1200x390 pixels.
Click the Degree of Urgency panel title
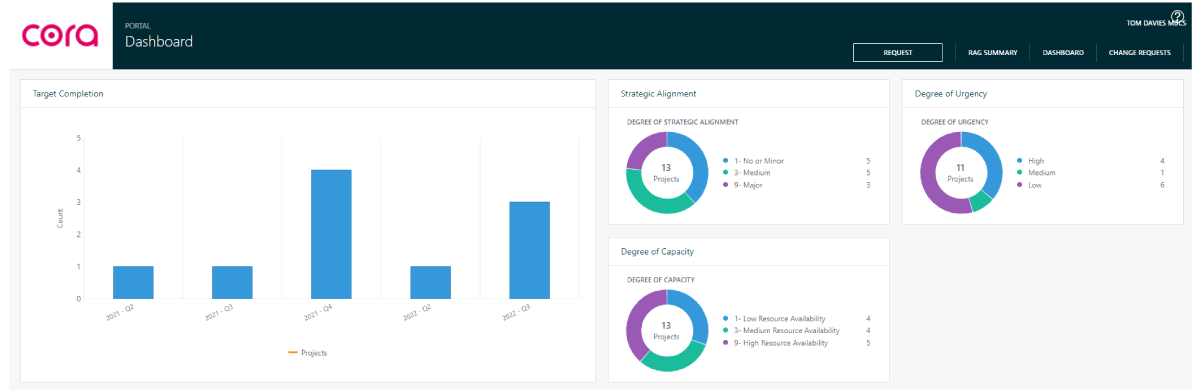(951, 94)
